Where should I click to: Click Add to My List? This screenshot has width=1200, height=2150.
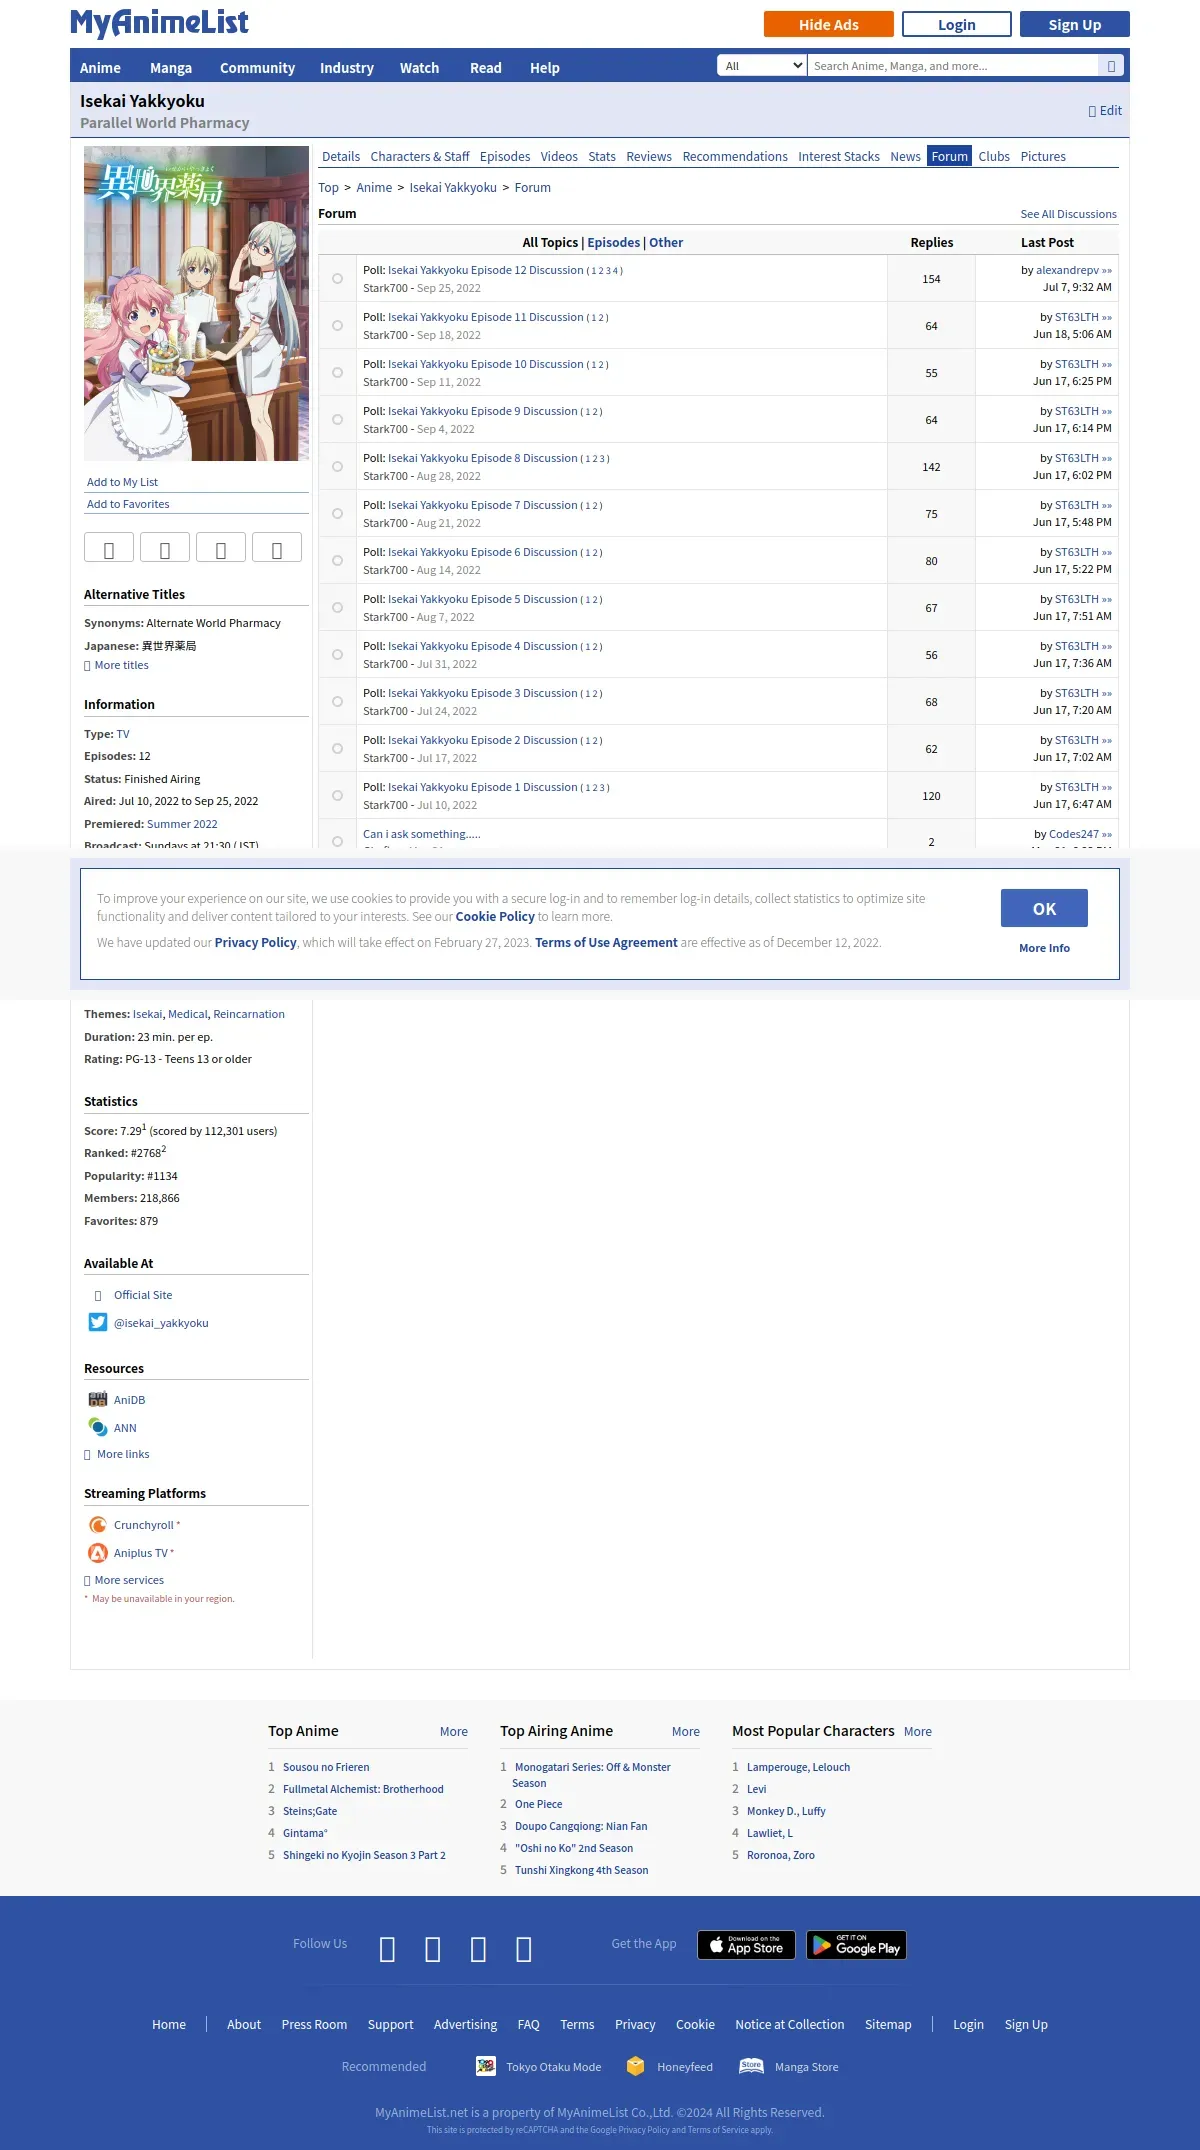pyautogui.click(x=122, y=482)
